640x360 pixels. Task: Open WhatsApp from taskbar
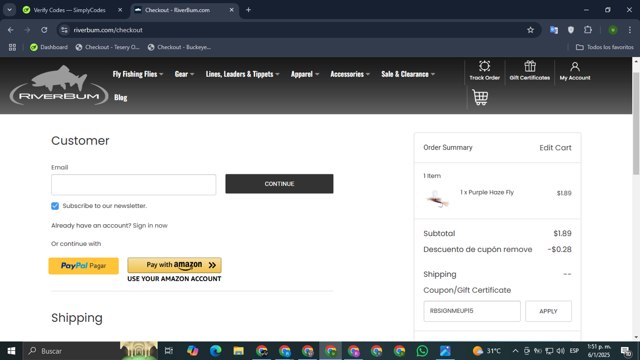click(422, 351)
